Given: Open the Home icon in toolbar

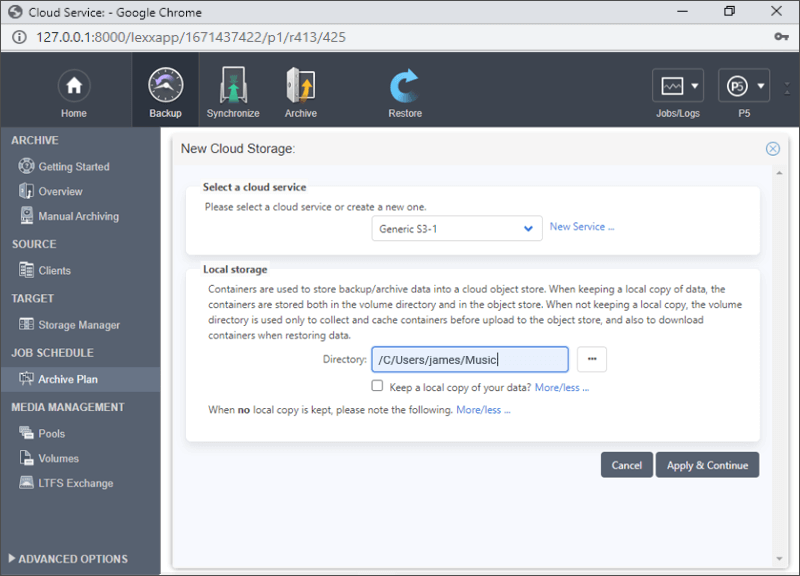Looking at the screenshot, I should [74, 85].
